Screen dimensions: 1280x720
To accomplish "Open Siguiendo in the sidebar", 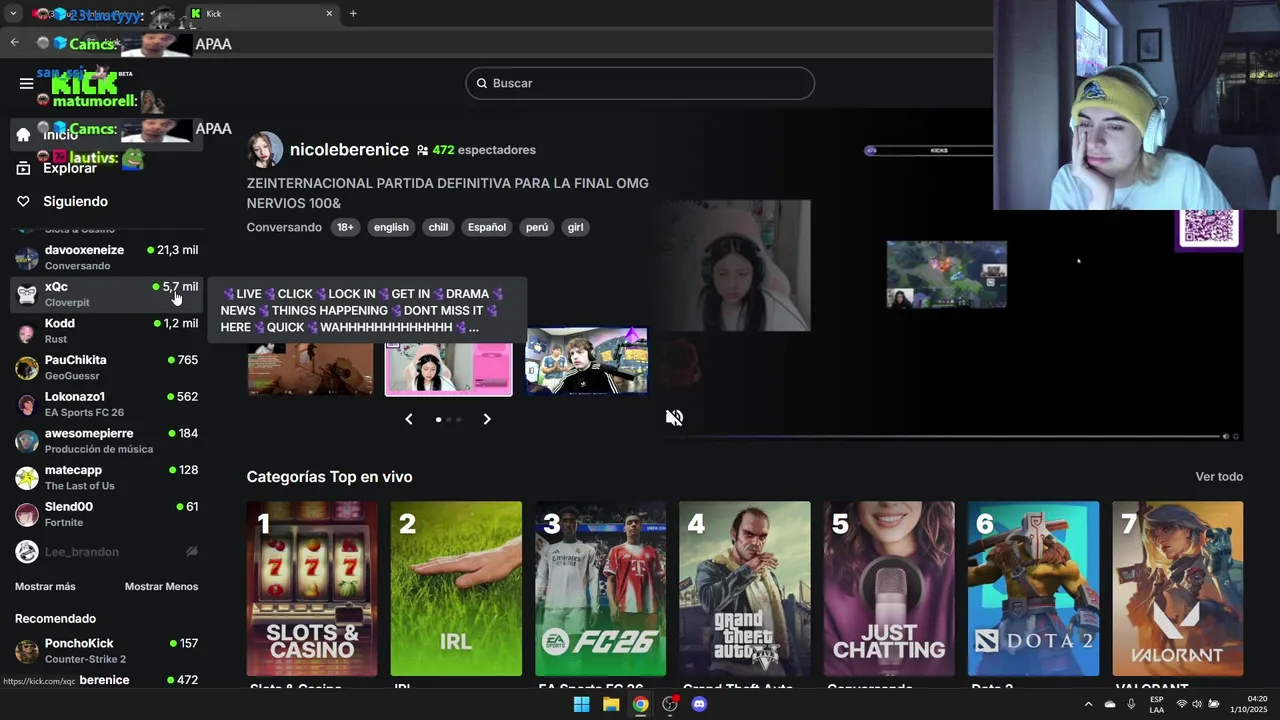I will tap(75, 201).
